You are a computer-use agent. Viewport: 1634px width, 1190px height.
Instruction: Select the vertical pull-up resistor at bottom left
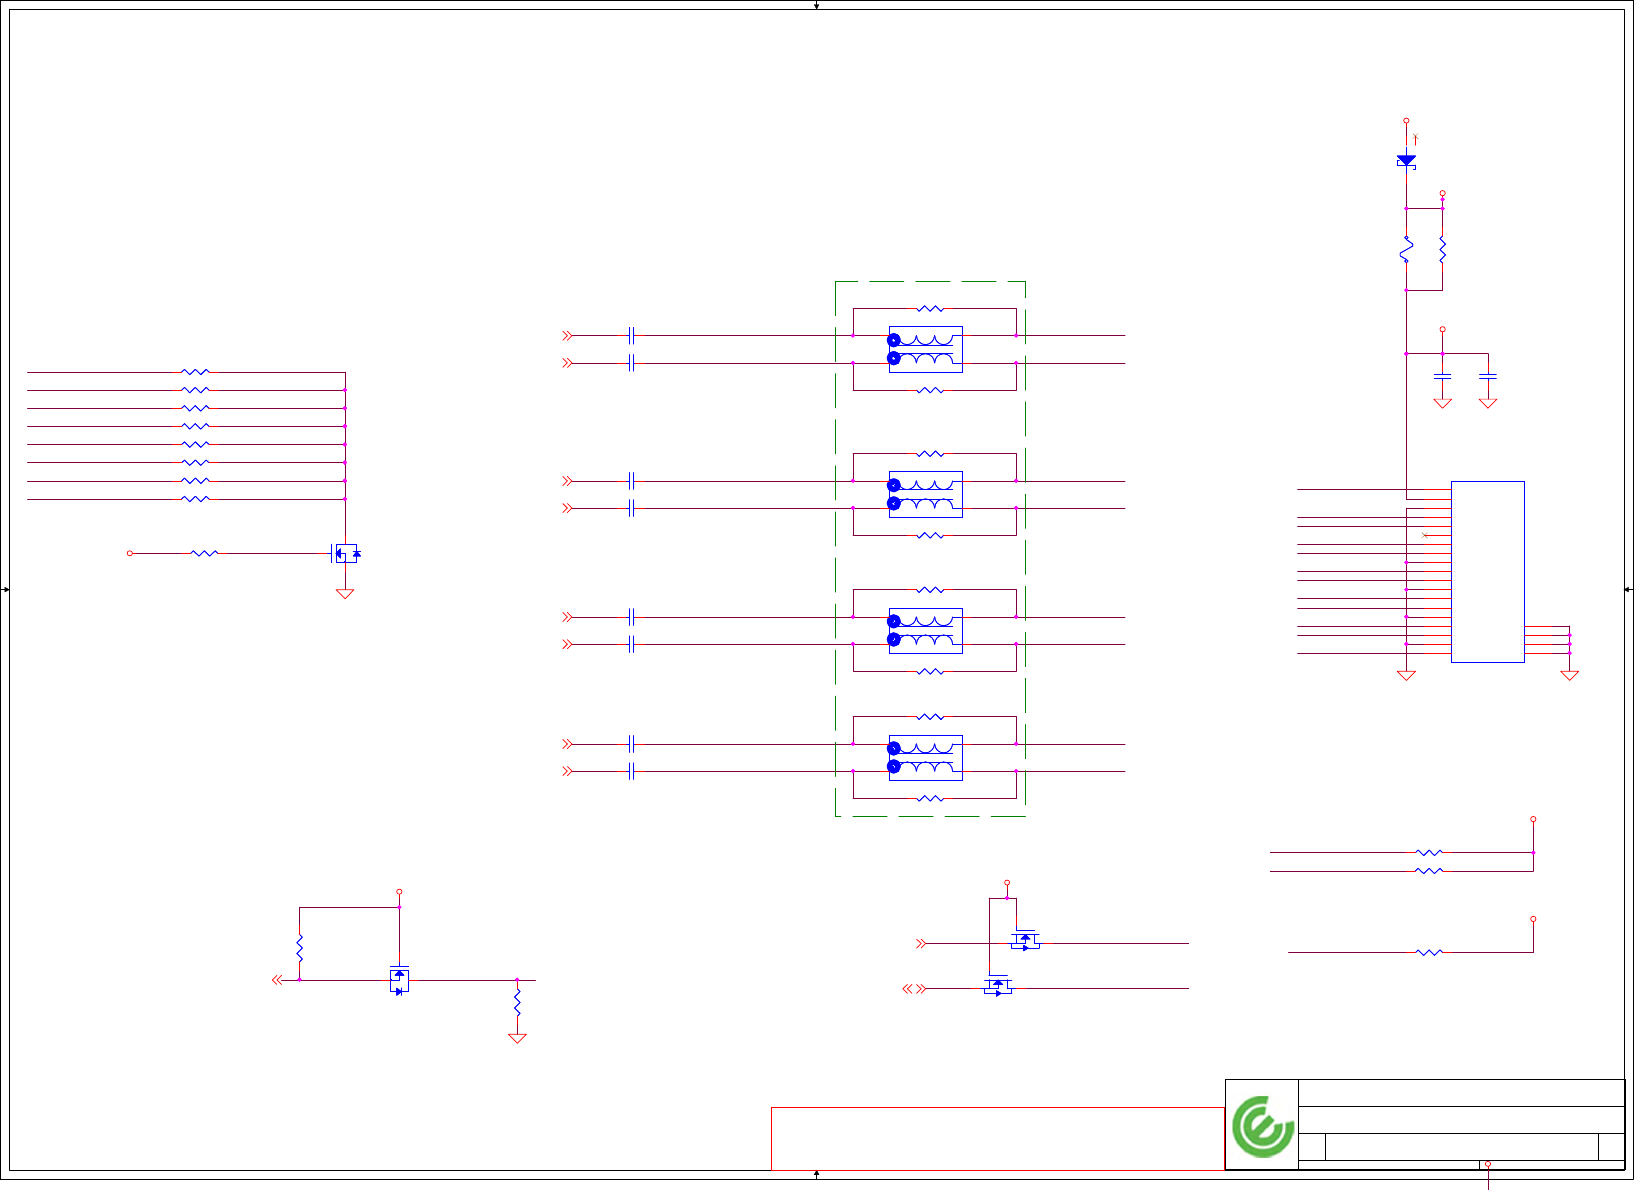pos(299,949)
